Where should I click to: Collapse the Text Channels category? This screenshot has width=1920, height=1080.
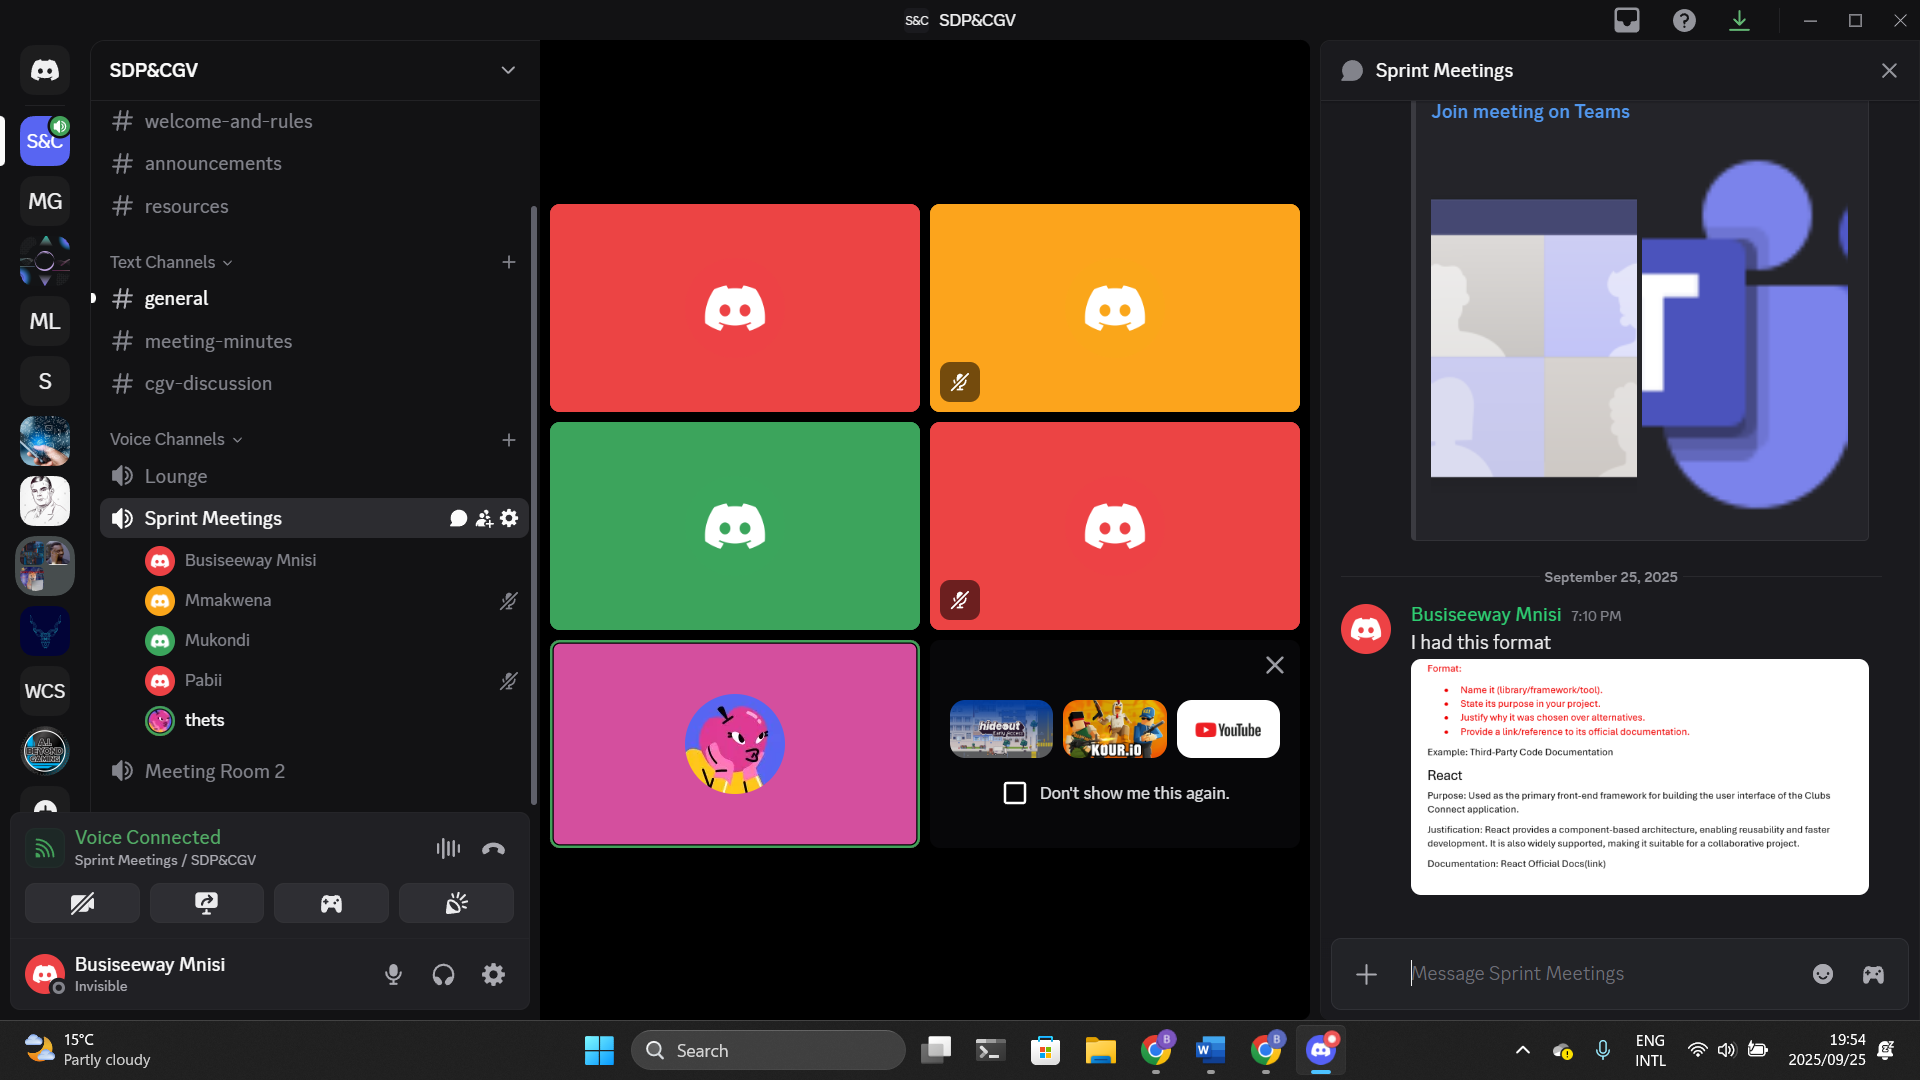pos(171,262)
